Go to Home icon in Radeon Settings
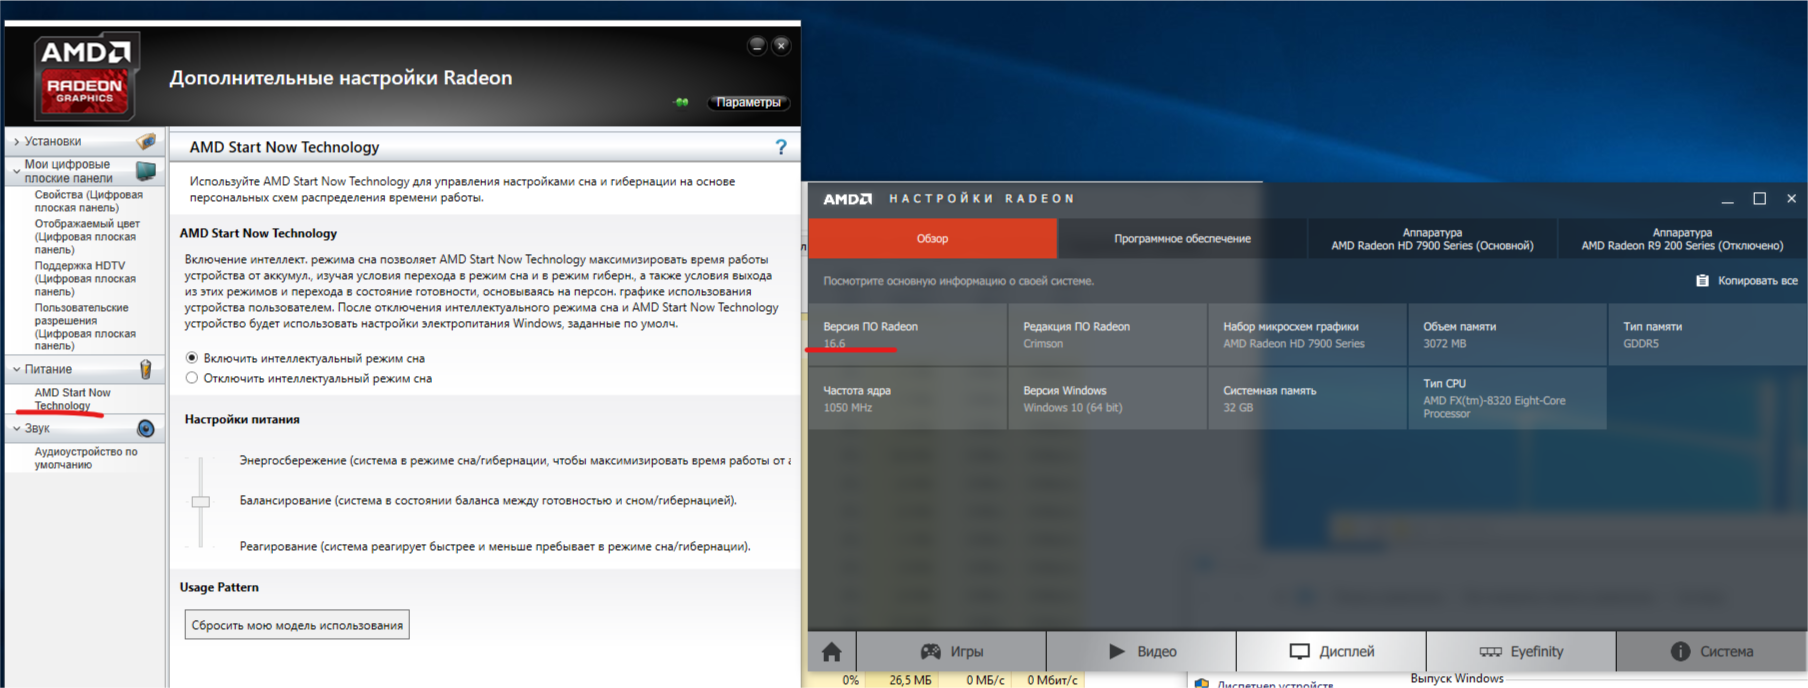This screenshot has height=688, width=1808. coord(831,652)
